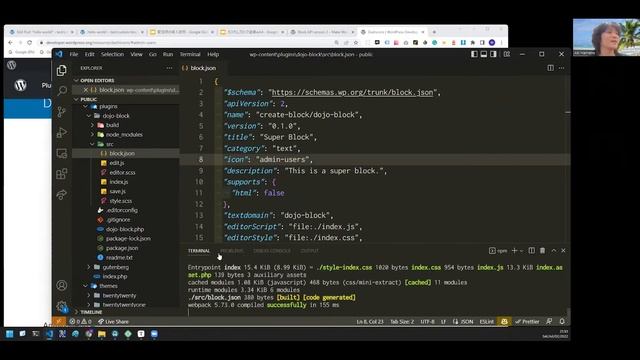
Task: Toggle bottom panel layout icon
Action: 484,54
